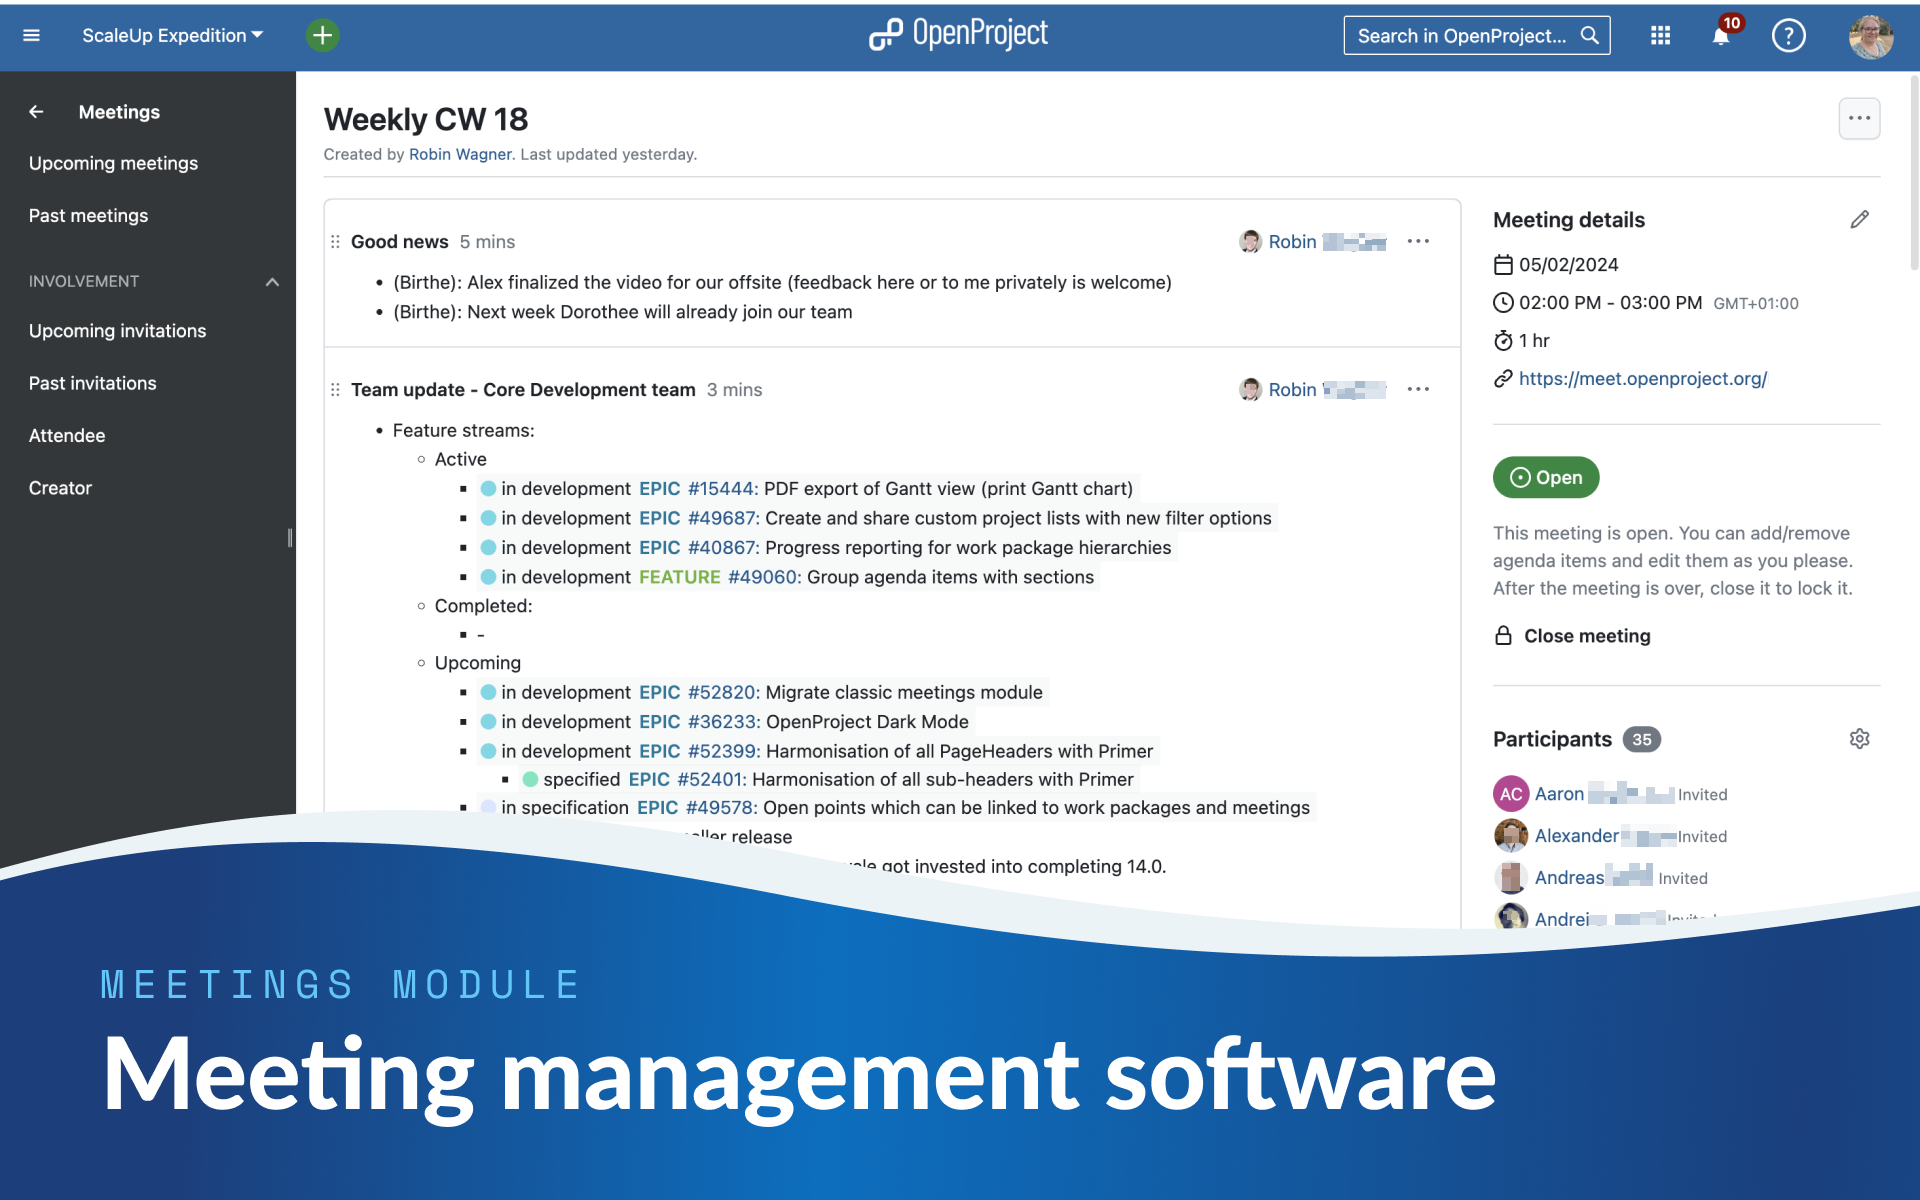This screenshot has height=1200, width=1920.
Task: Click the grid/apps icon in top navigation
Action: [x=1660, y=35]
